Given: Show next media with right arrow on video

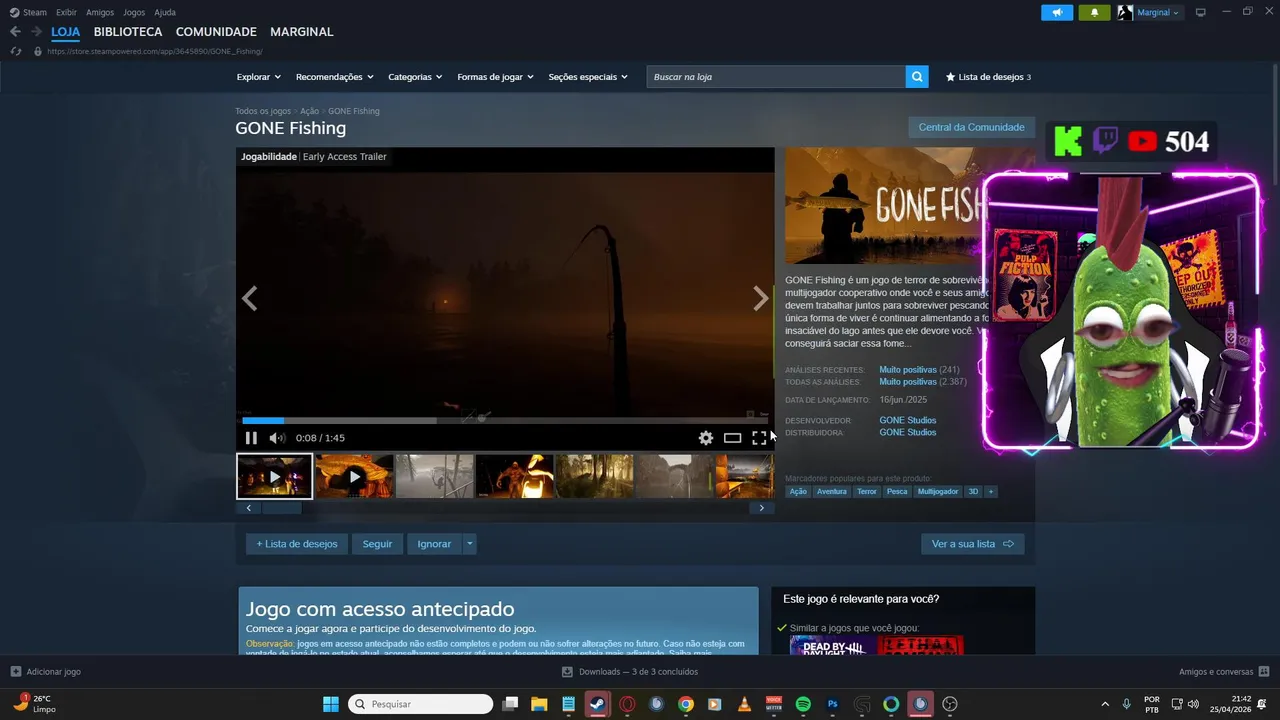Looking at the screenshot, I should coord(760,298).
